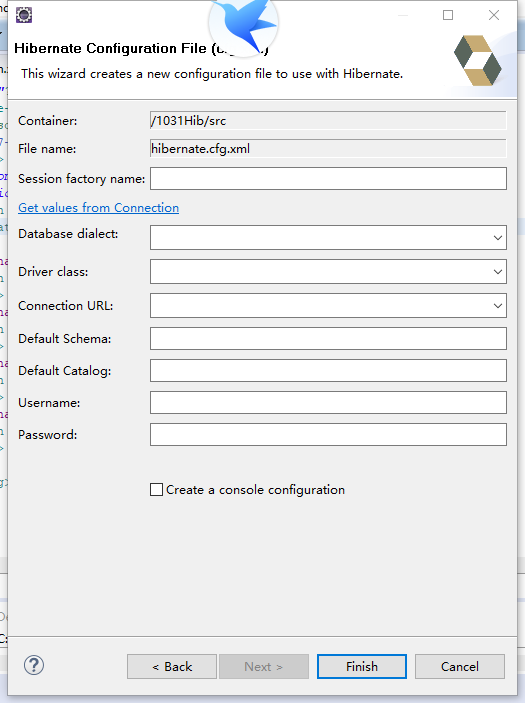The image size is (525, 703).
Task: Click Get values from Connection link
Action: point(99,208)
